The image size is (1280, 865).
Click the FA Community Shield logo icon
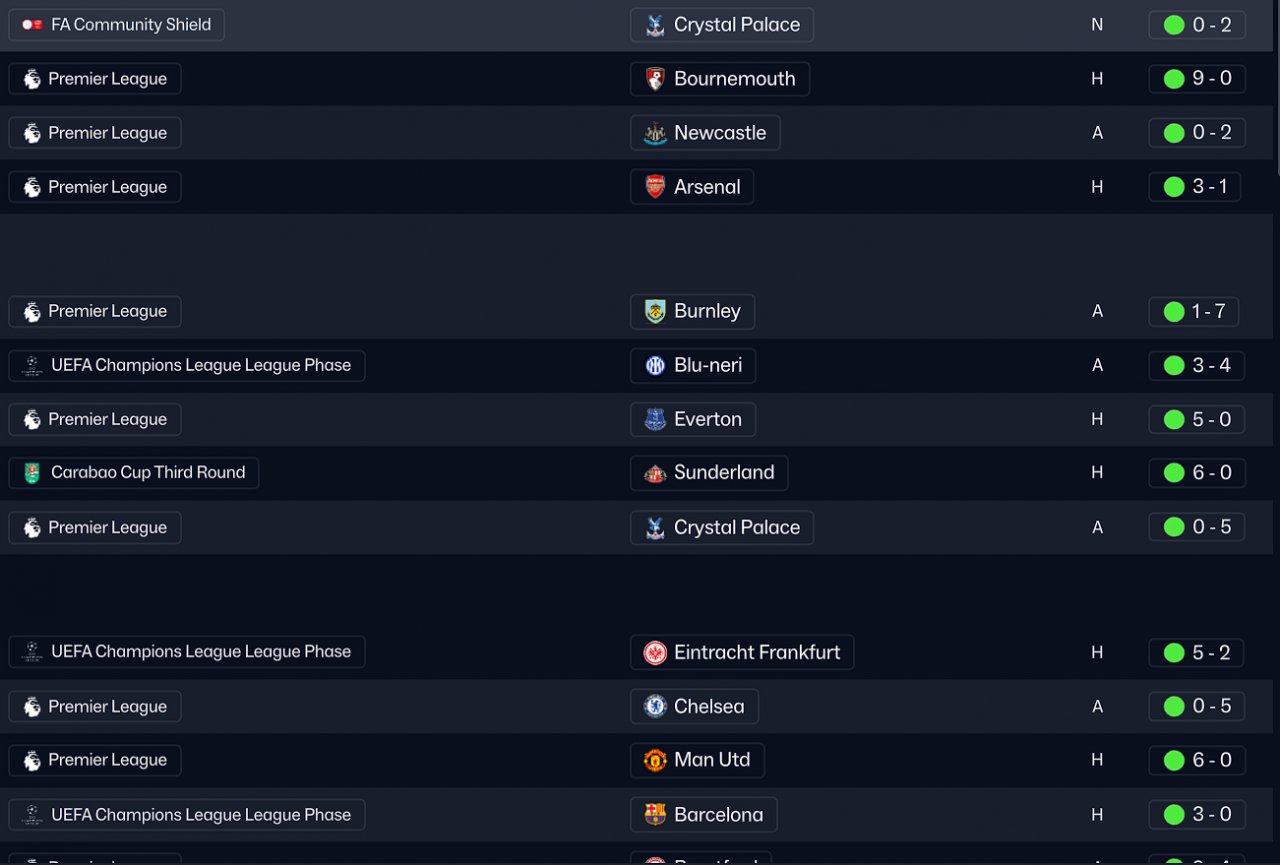pyautogui.click(x=32, y=25)
